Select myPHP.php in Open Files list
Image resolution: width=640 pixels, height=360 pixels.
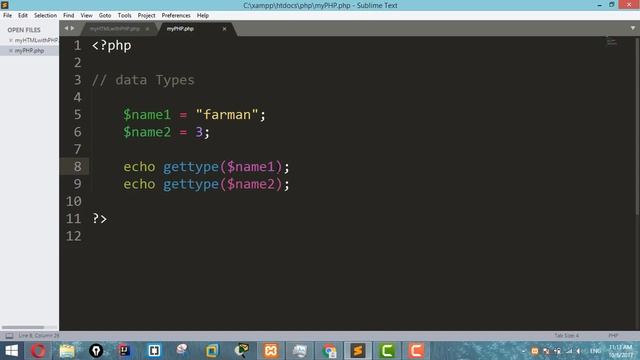coord(29,51)
